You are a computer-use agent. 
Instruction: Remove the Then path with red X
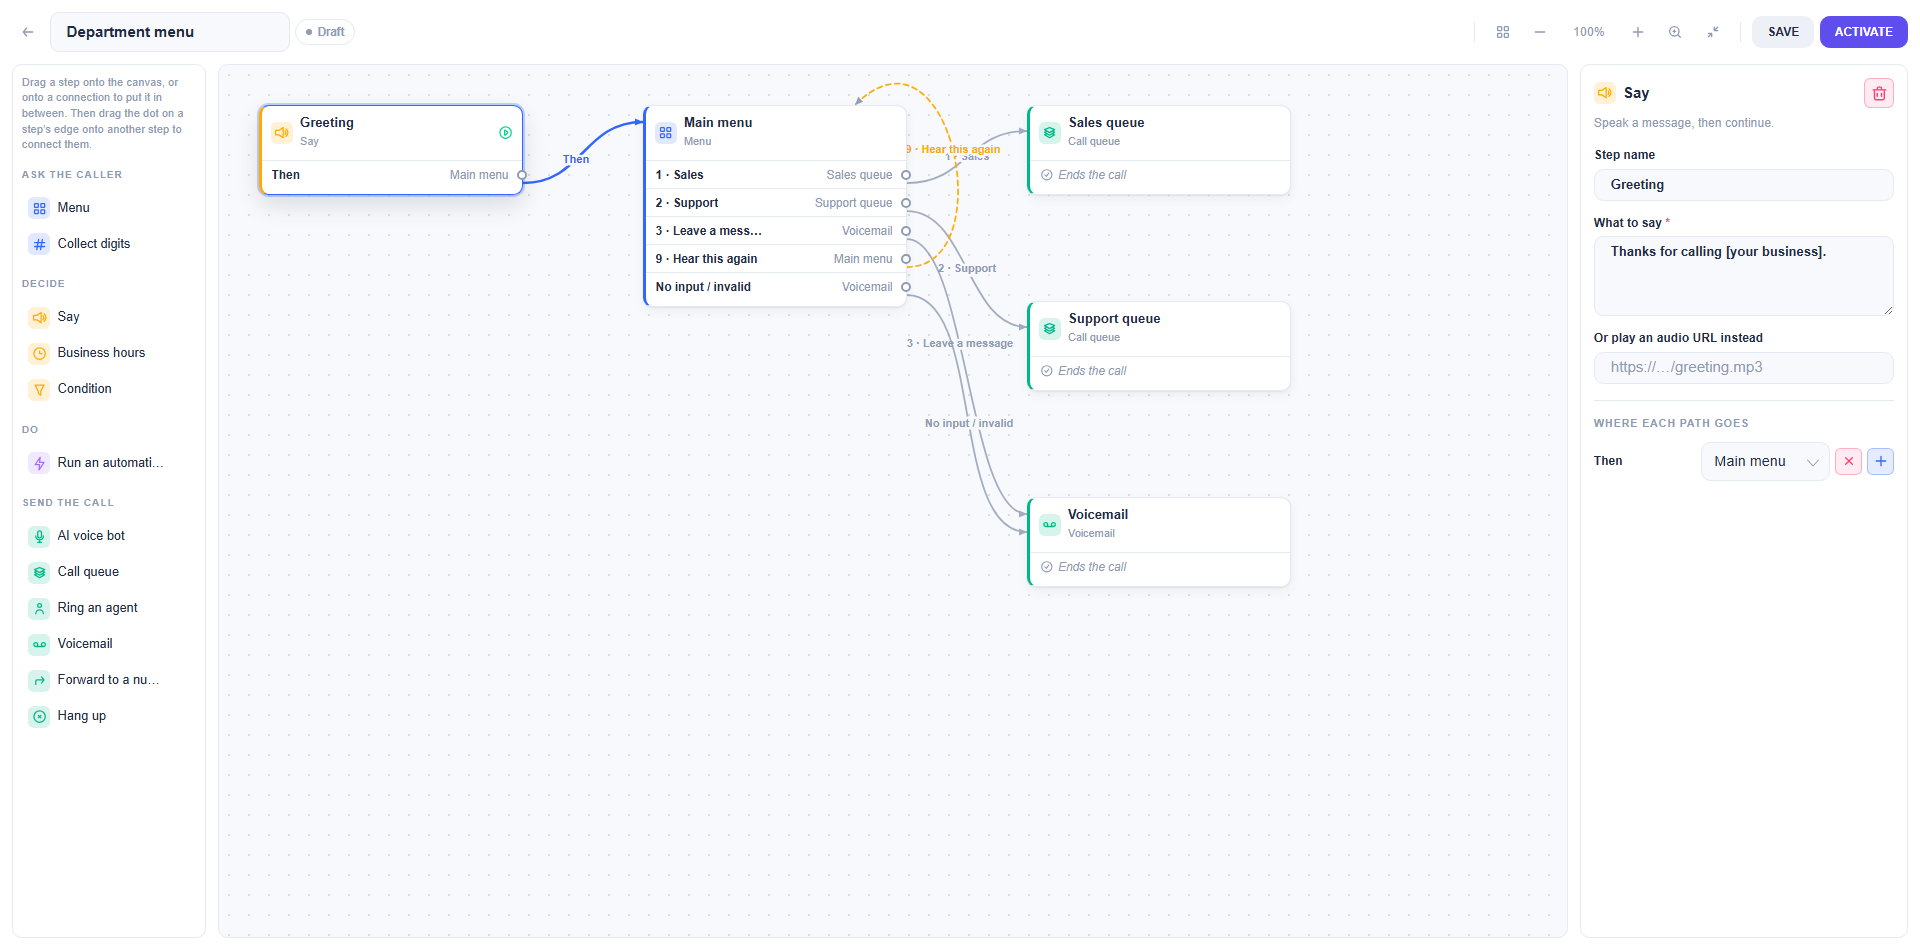point(1849,461)
